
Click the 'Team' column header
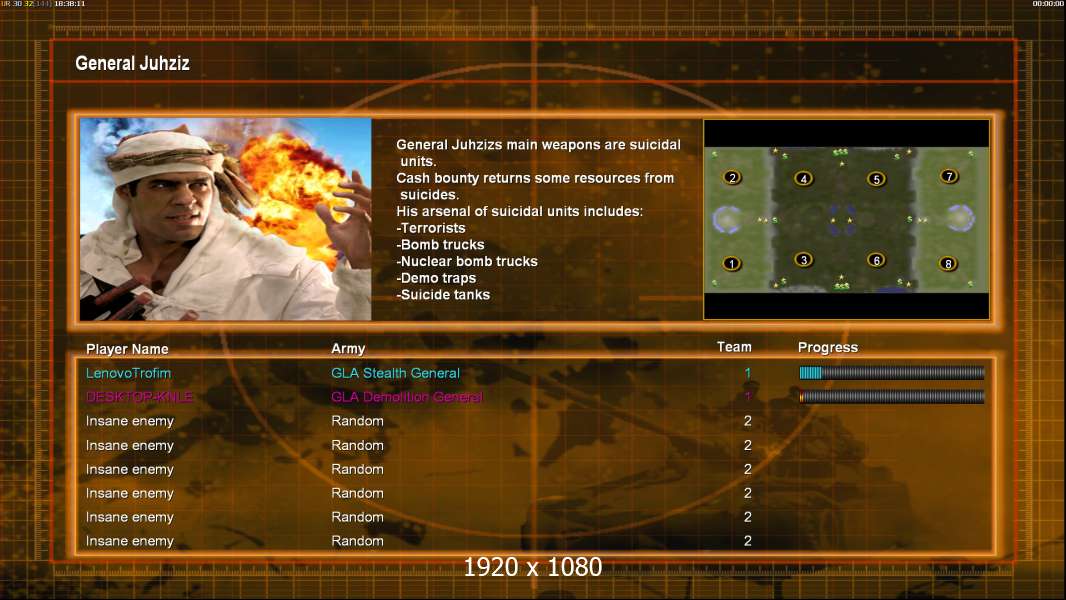click(x=734, y=347)
